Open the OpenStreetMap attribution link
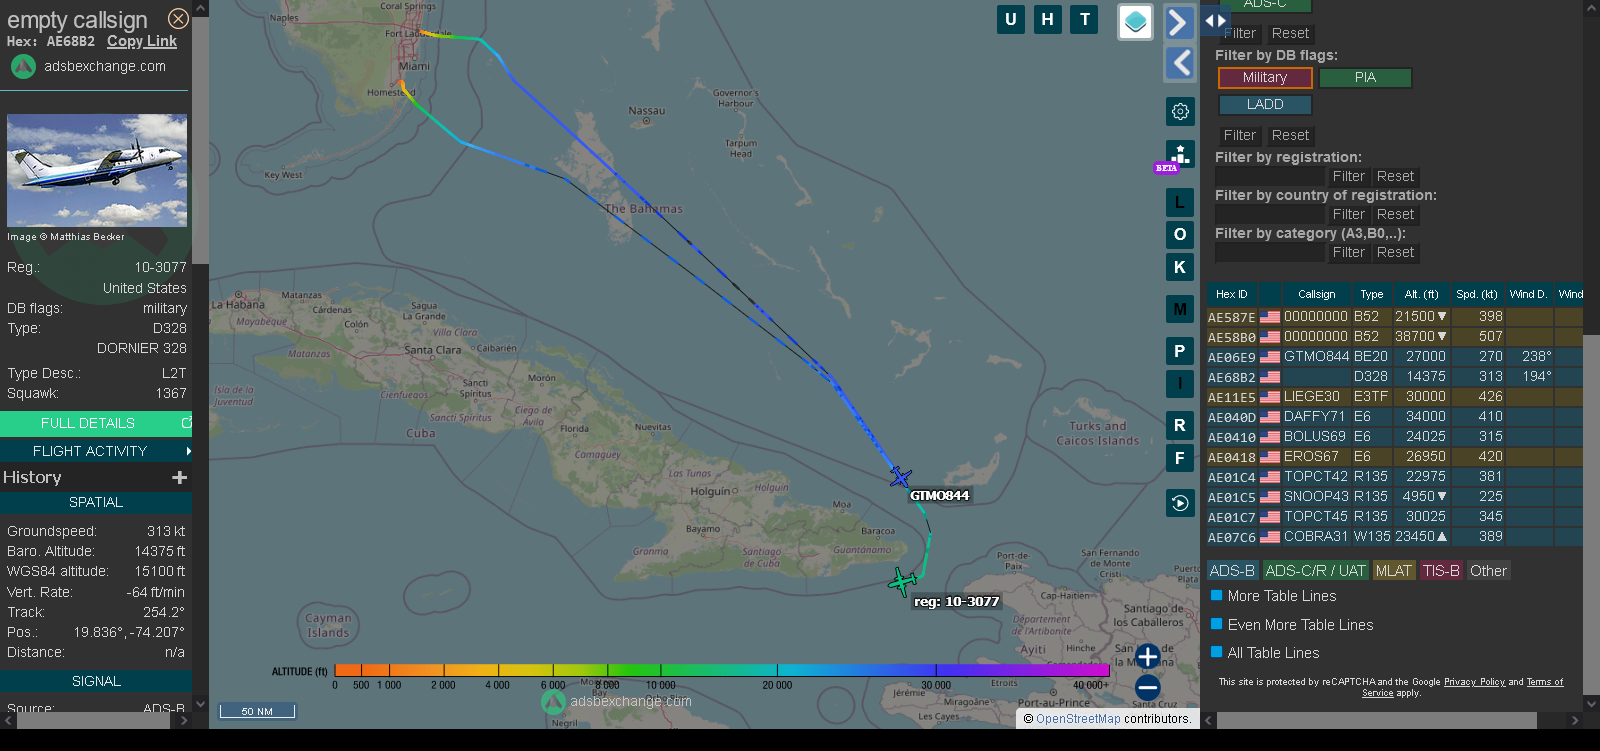This screenshot has height=751, width=1600. click(1078, 719)
